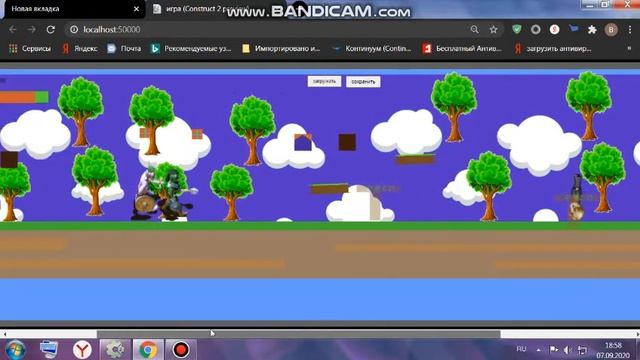Click the сохранить button in game
The height and width of the screenshot is (360, 640).
[363, 82]
